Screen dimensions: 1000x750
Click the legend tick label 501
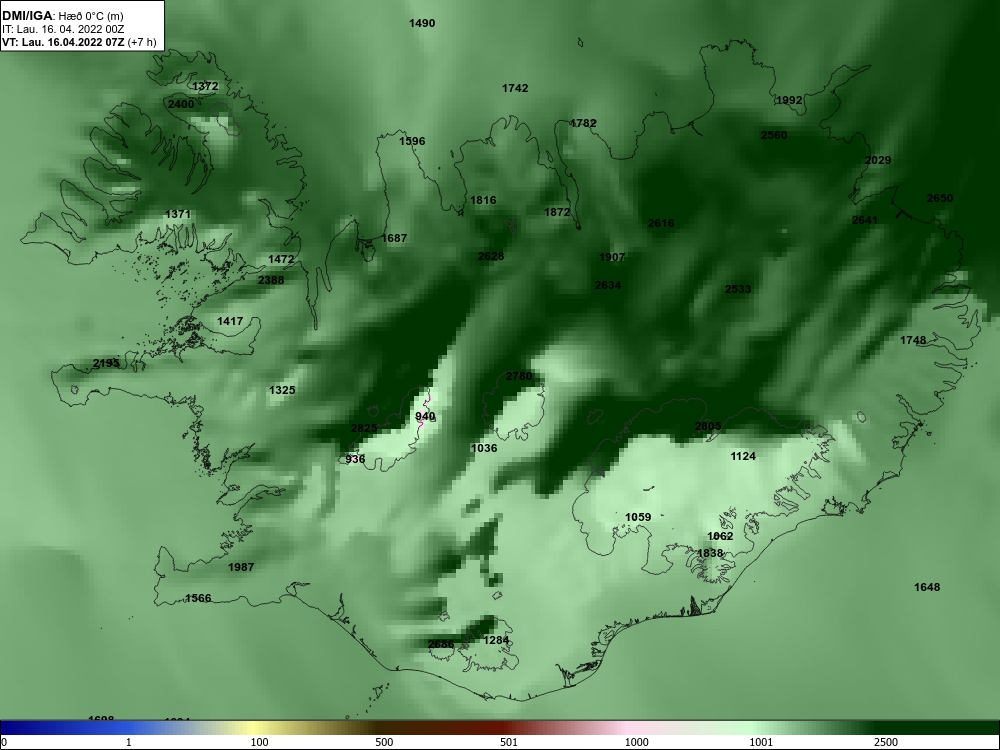click(509, 742)
